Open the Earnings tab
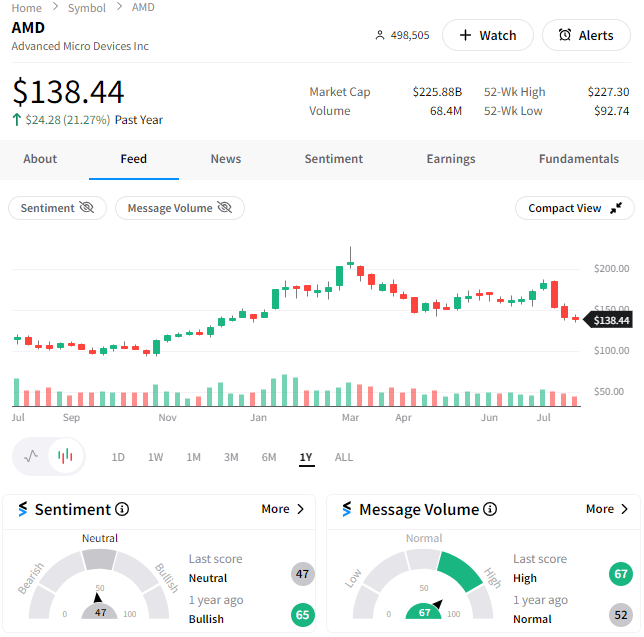This screenshot has height=637, width=644. (x=451, y=159)
